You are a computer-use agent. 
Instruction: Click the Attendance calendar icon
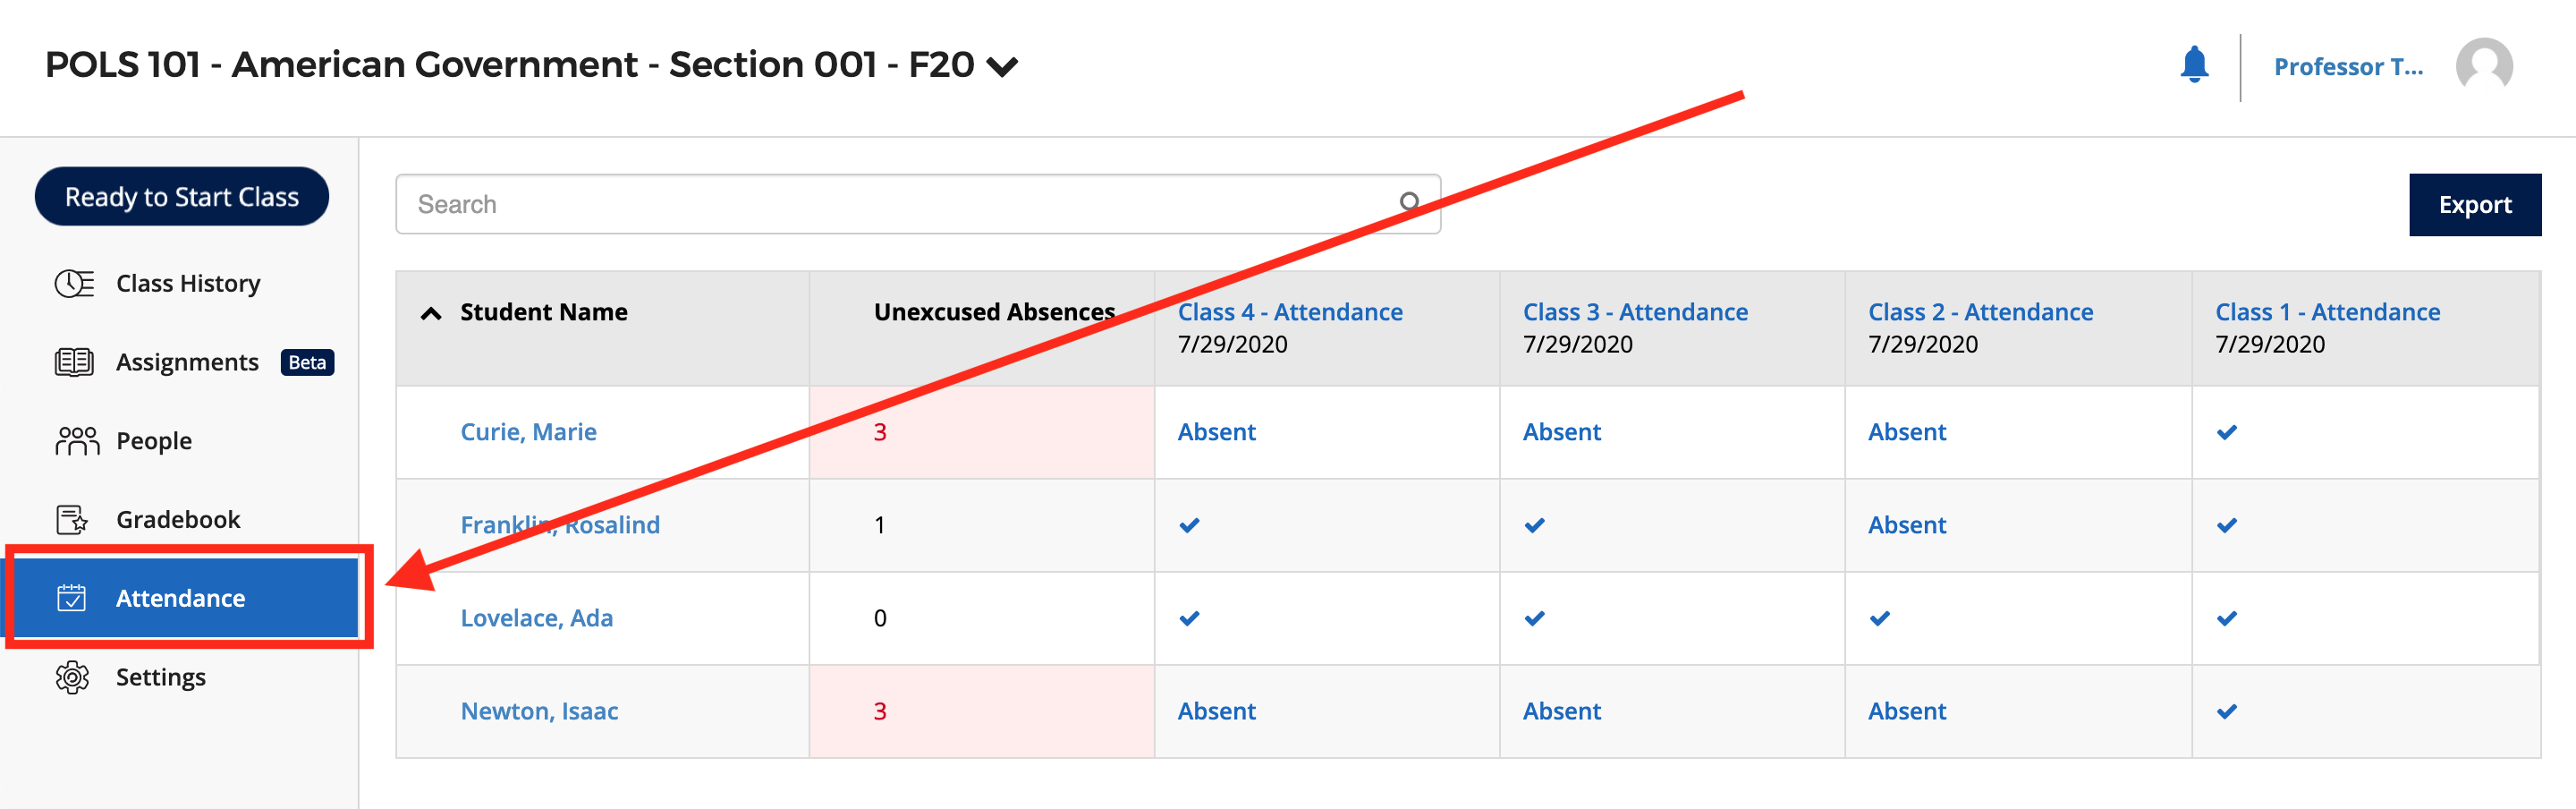(x=72, y=597)
